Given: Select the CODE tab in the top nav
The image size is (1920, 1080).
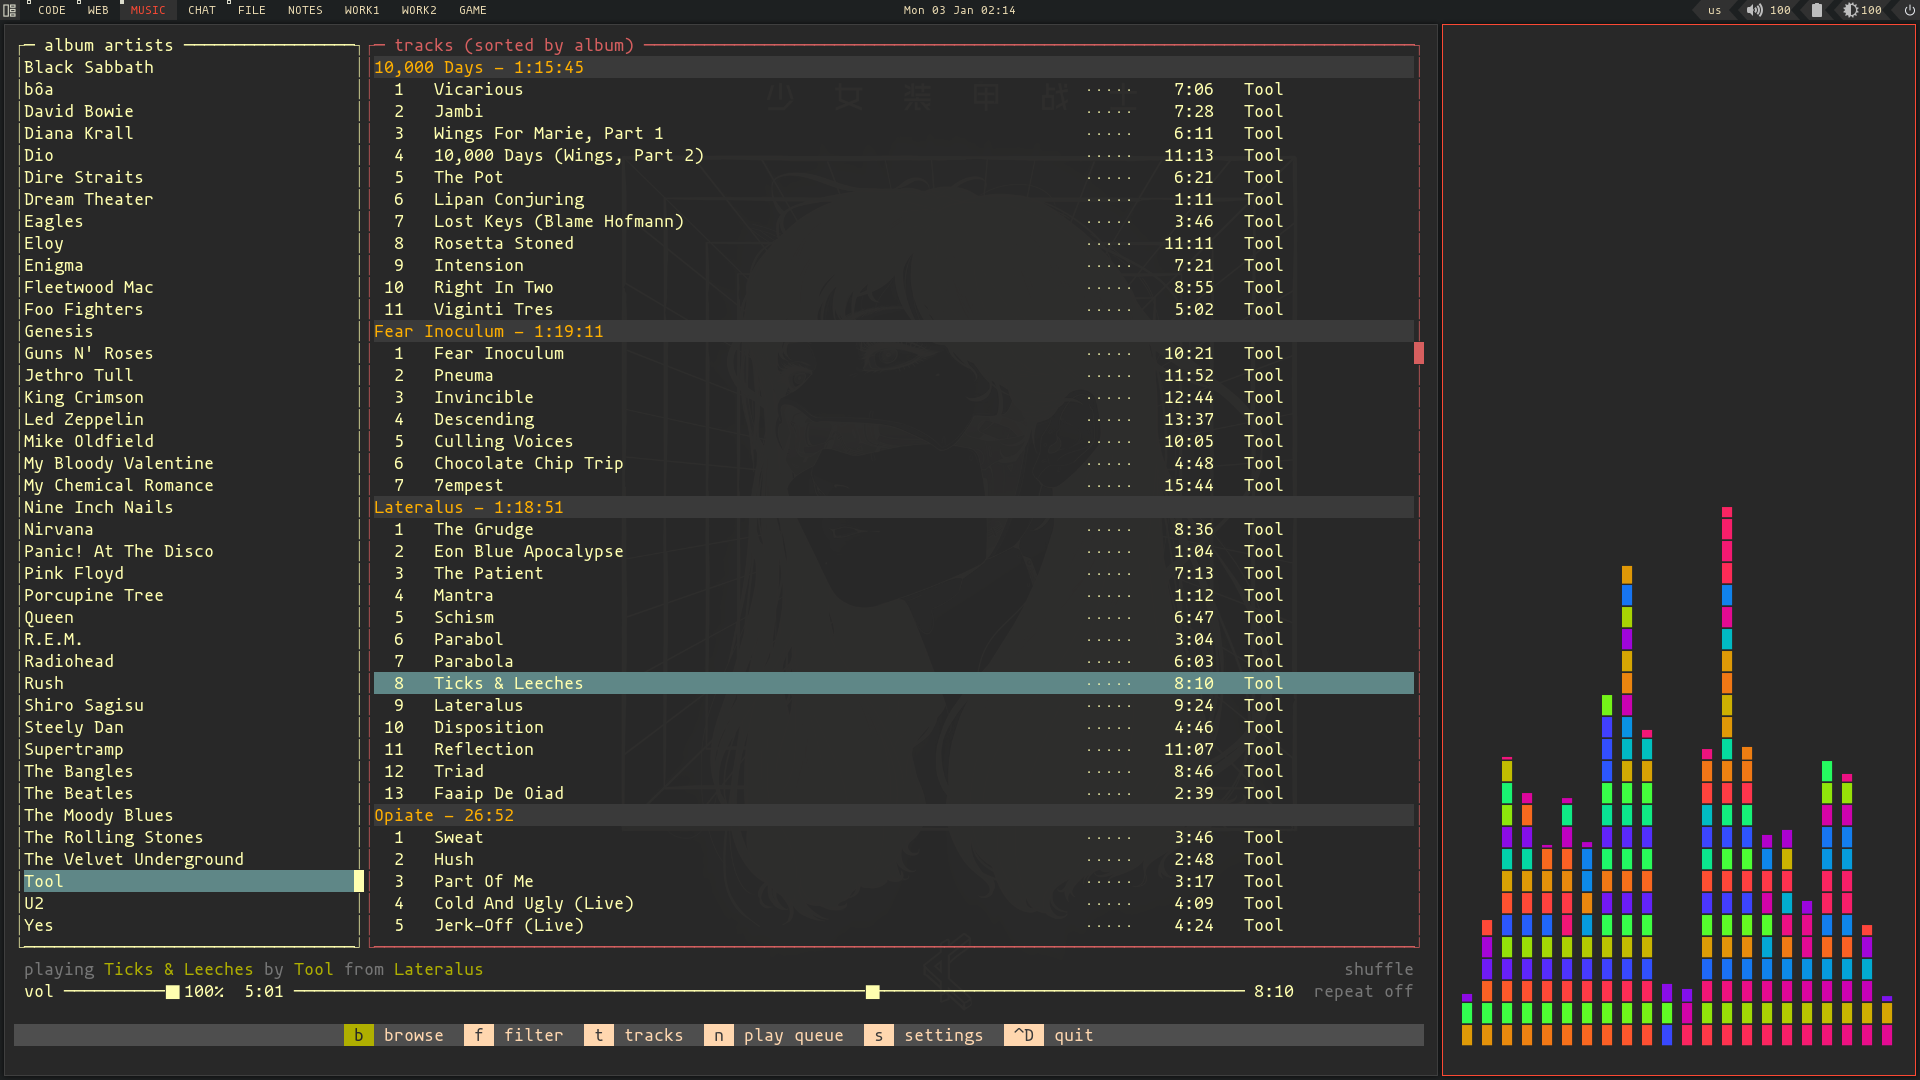Looking at the screenshot, I should point(51,11).
